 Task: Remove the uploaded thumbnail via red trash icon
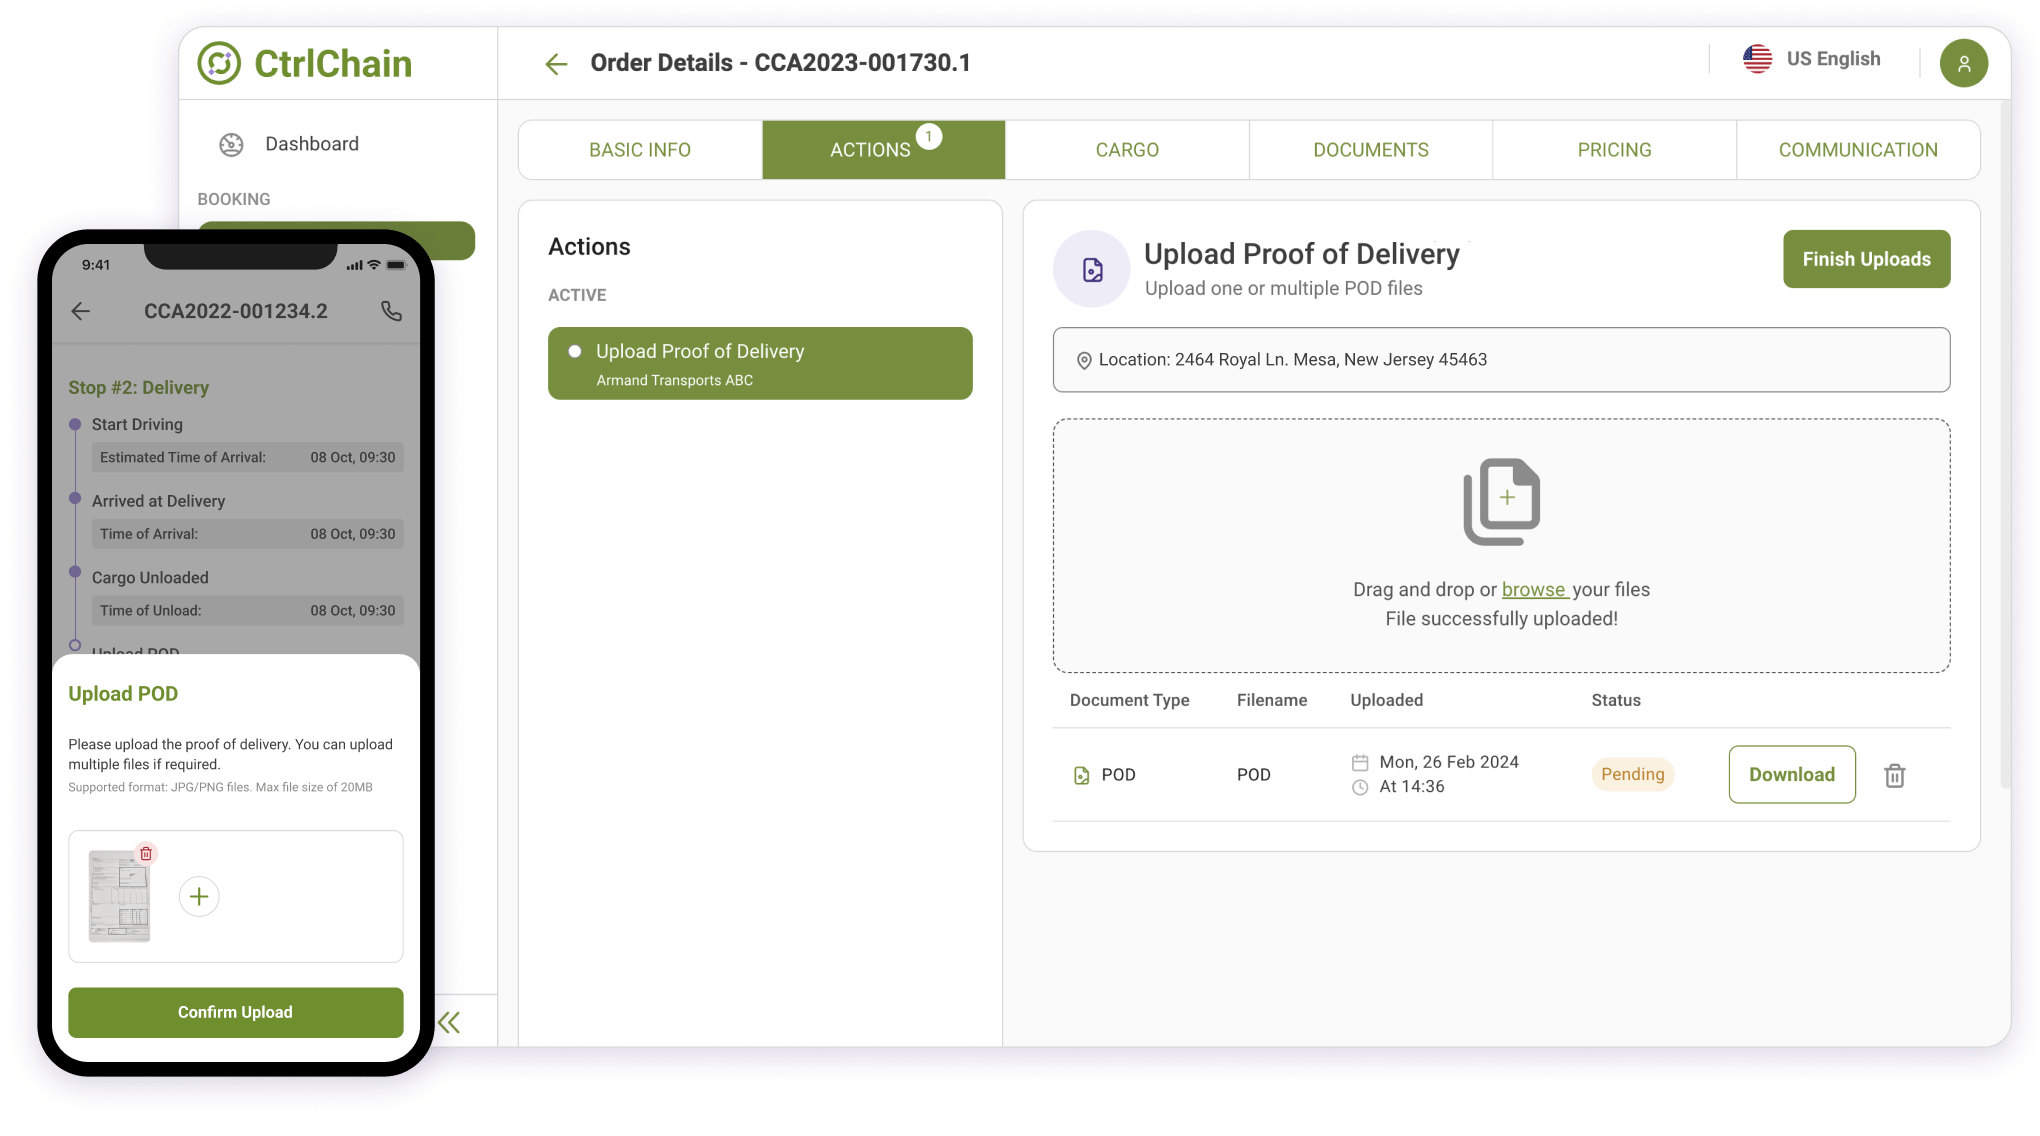[146, 853]
